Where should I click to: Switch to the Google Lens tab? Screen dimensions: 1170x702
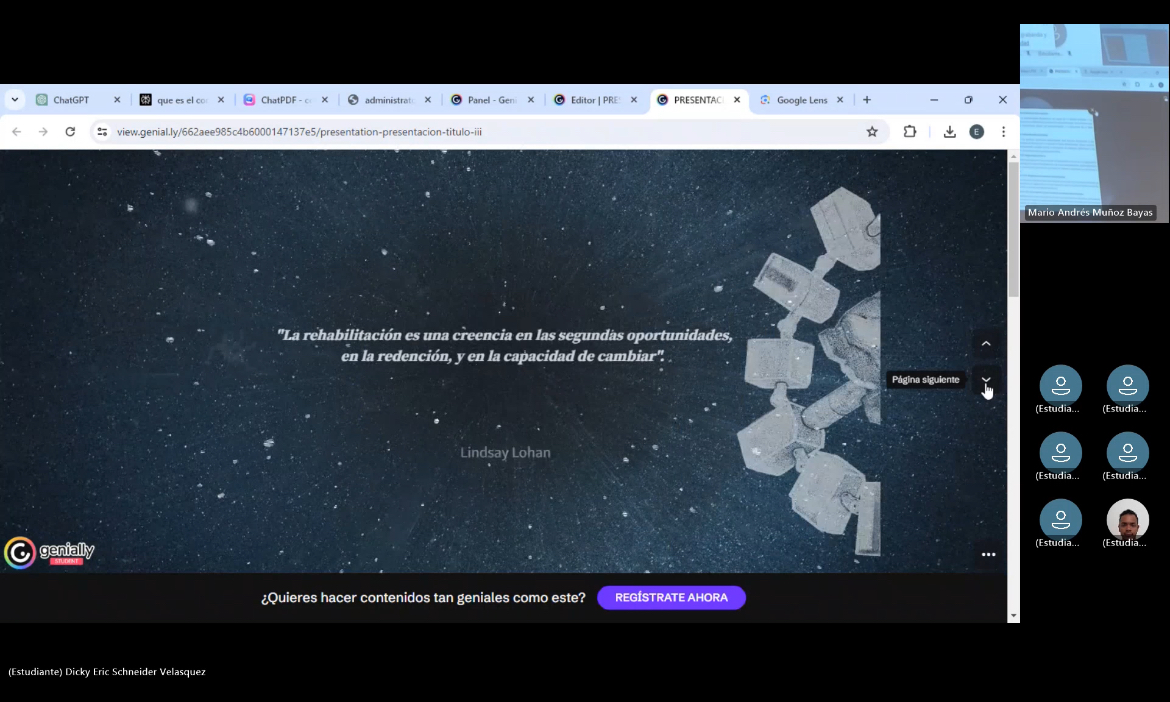click(x=800, y=100)
